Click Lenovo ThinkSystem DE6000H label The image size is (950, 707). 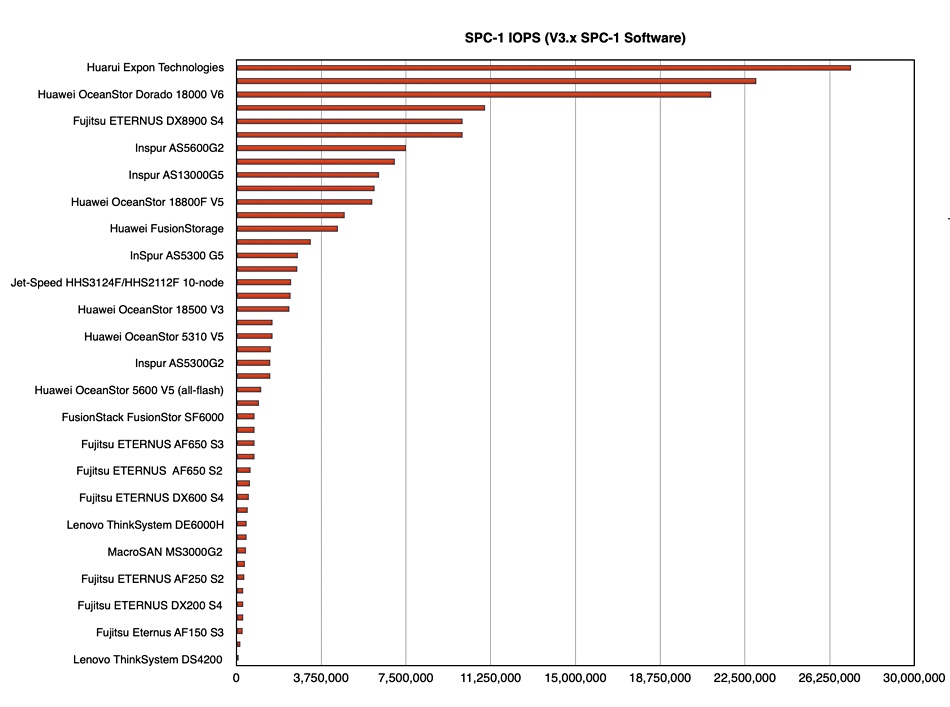(x=145, y=525)
